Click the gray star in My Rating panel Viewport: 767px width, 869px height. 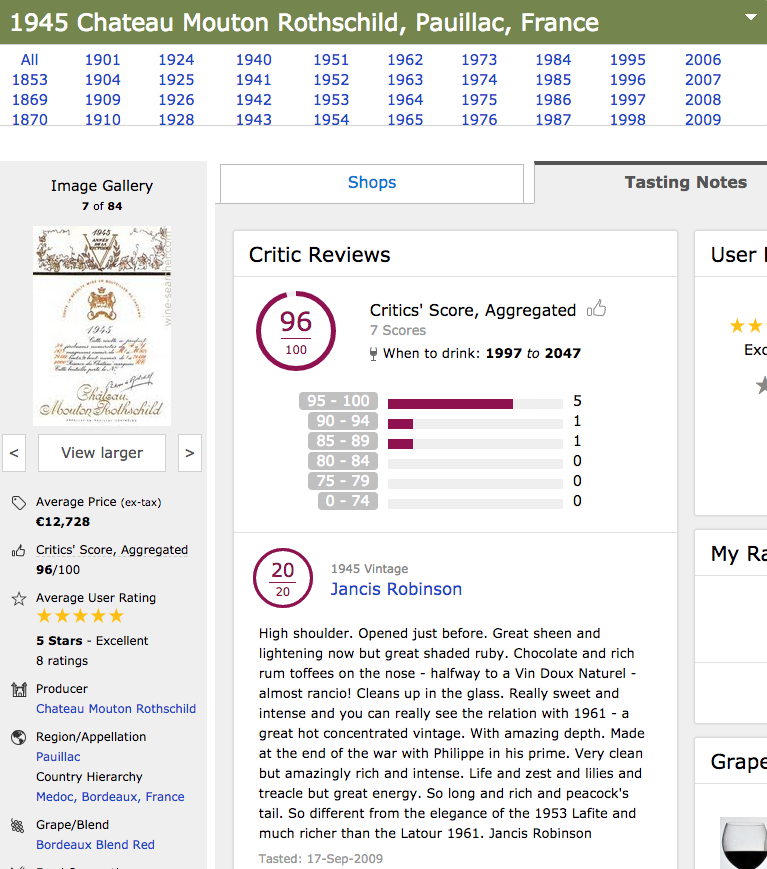(763, 383)
